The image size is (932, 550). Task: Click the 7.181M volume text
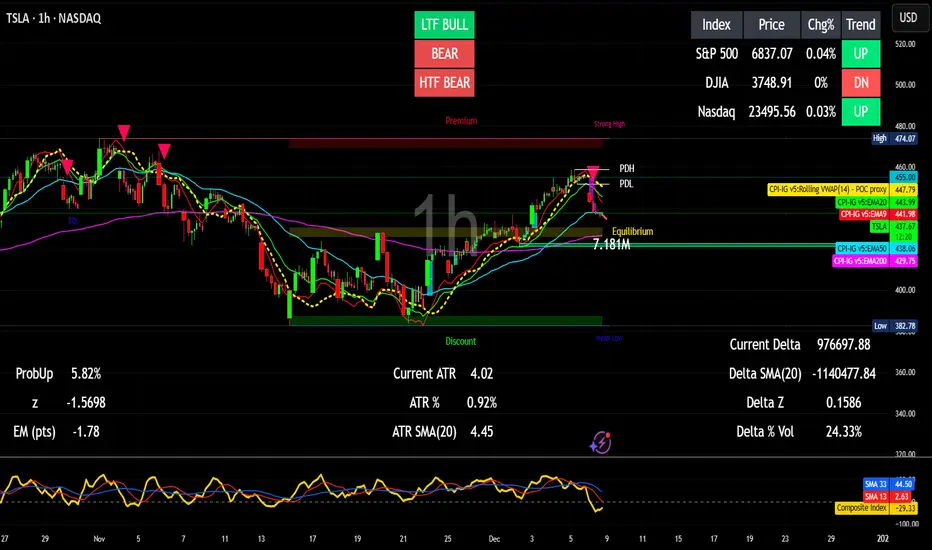tap(612, 244)
